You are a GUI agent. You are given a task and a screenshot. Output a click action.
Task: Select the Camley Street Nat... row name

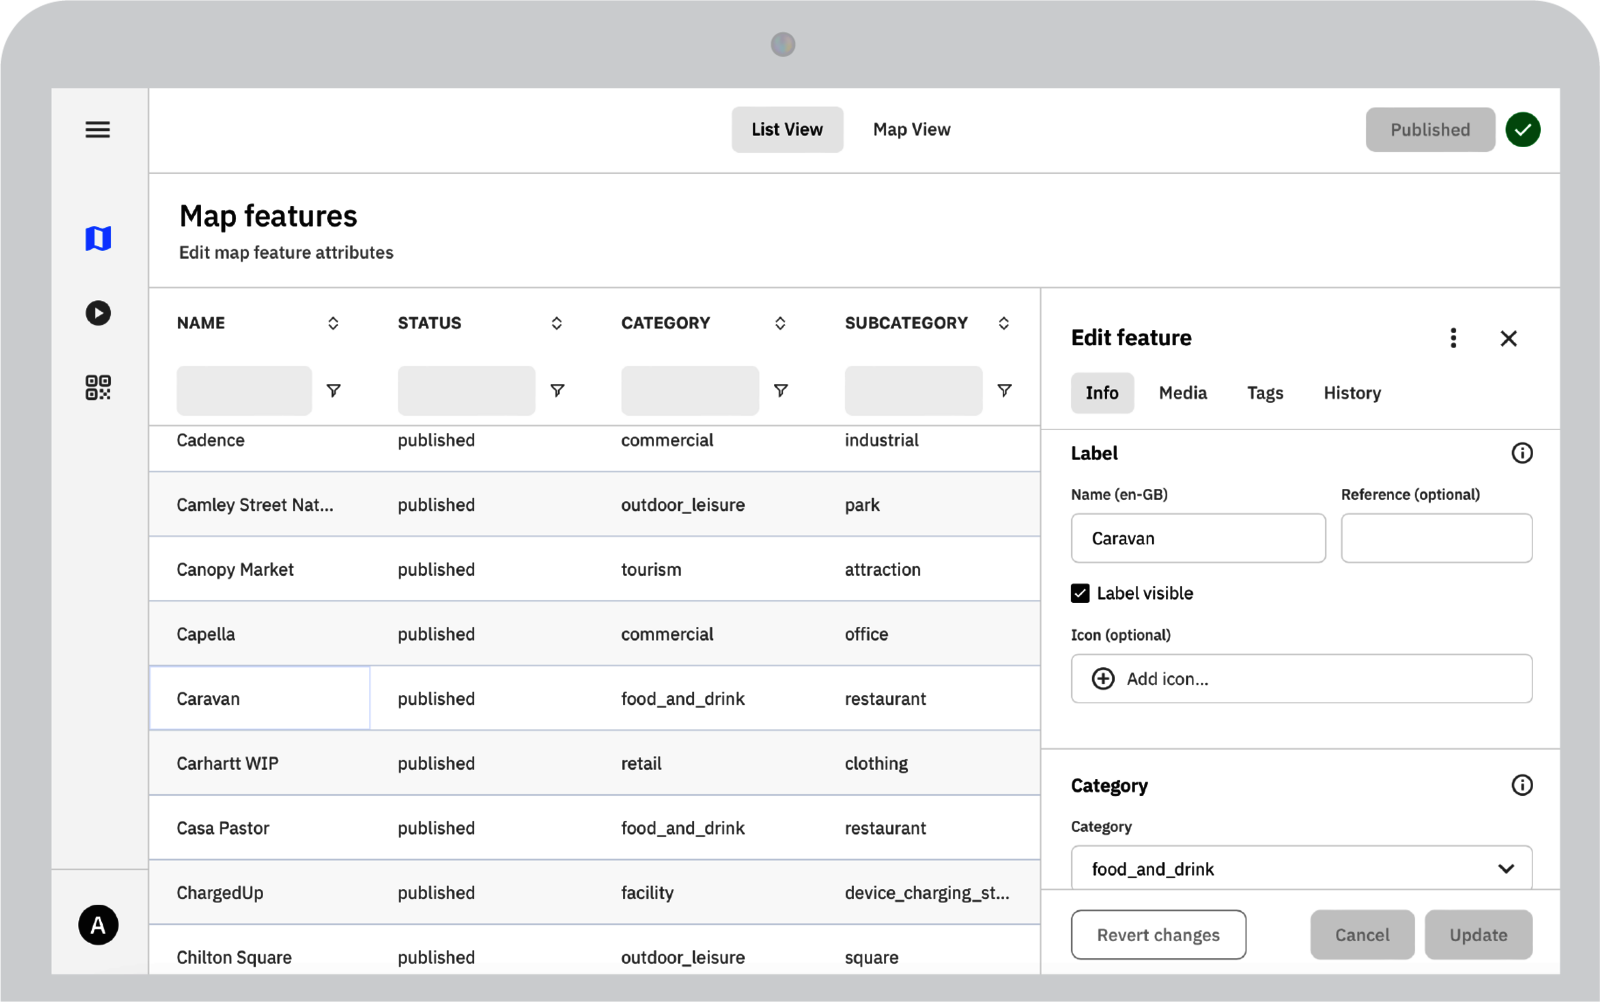click(255, 505)
